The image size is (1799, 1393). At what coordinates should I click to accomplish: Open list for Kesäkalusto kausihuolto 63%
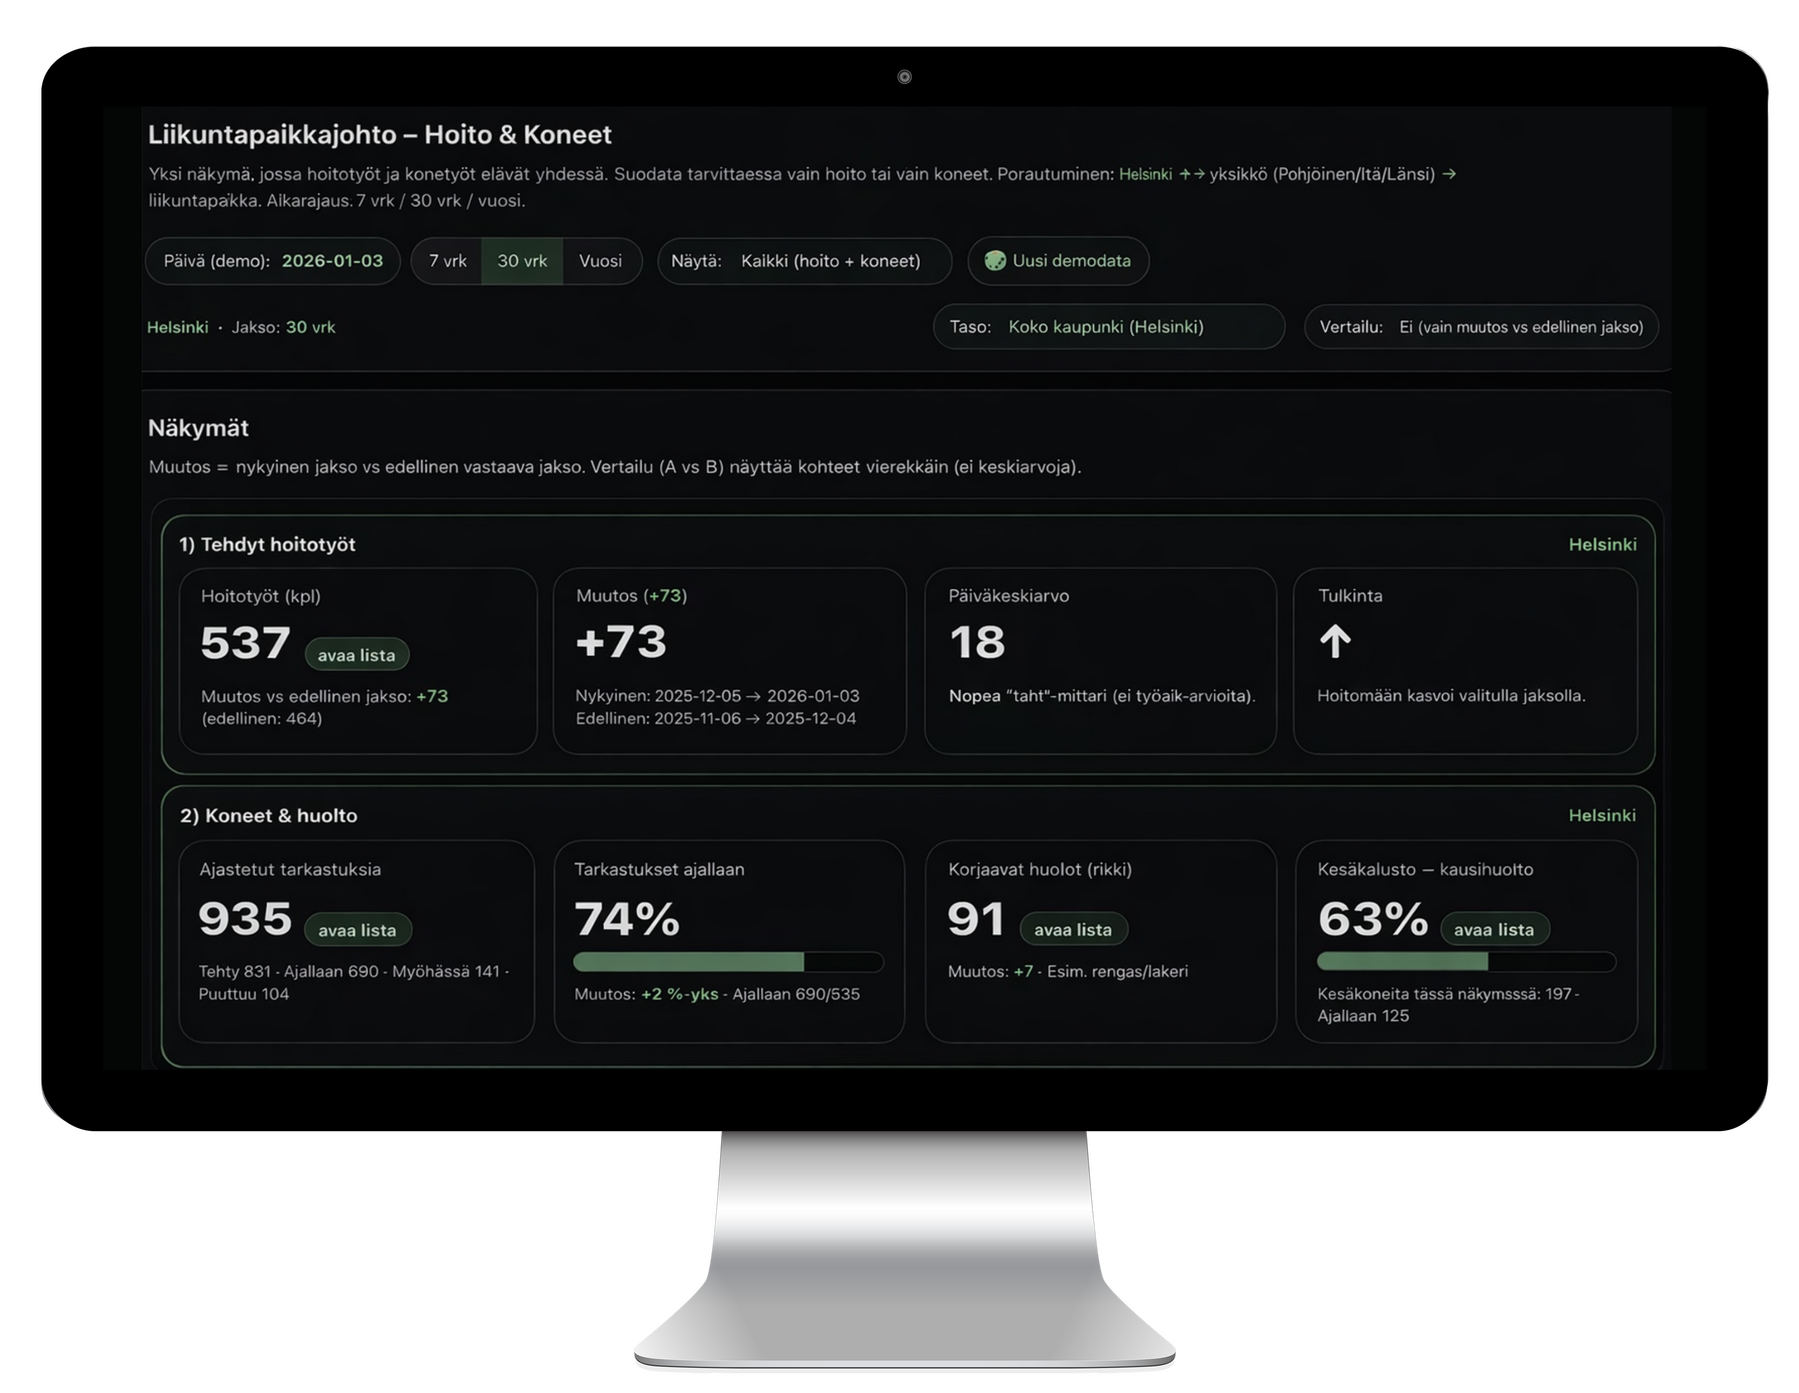click(x=1493, y=930)
